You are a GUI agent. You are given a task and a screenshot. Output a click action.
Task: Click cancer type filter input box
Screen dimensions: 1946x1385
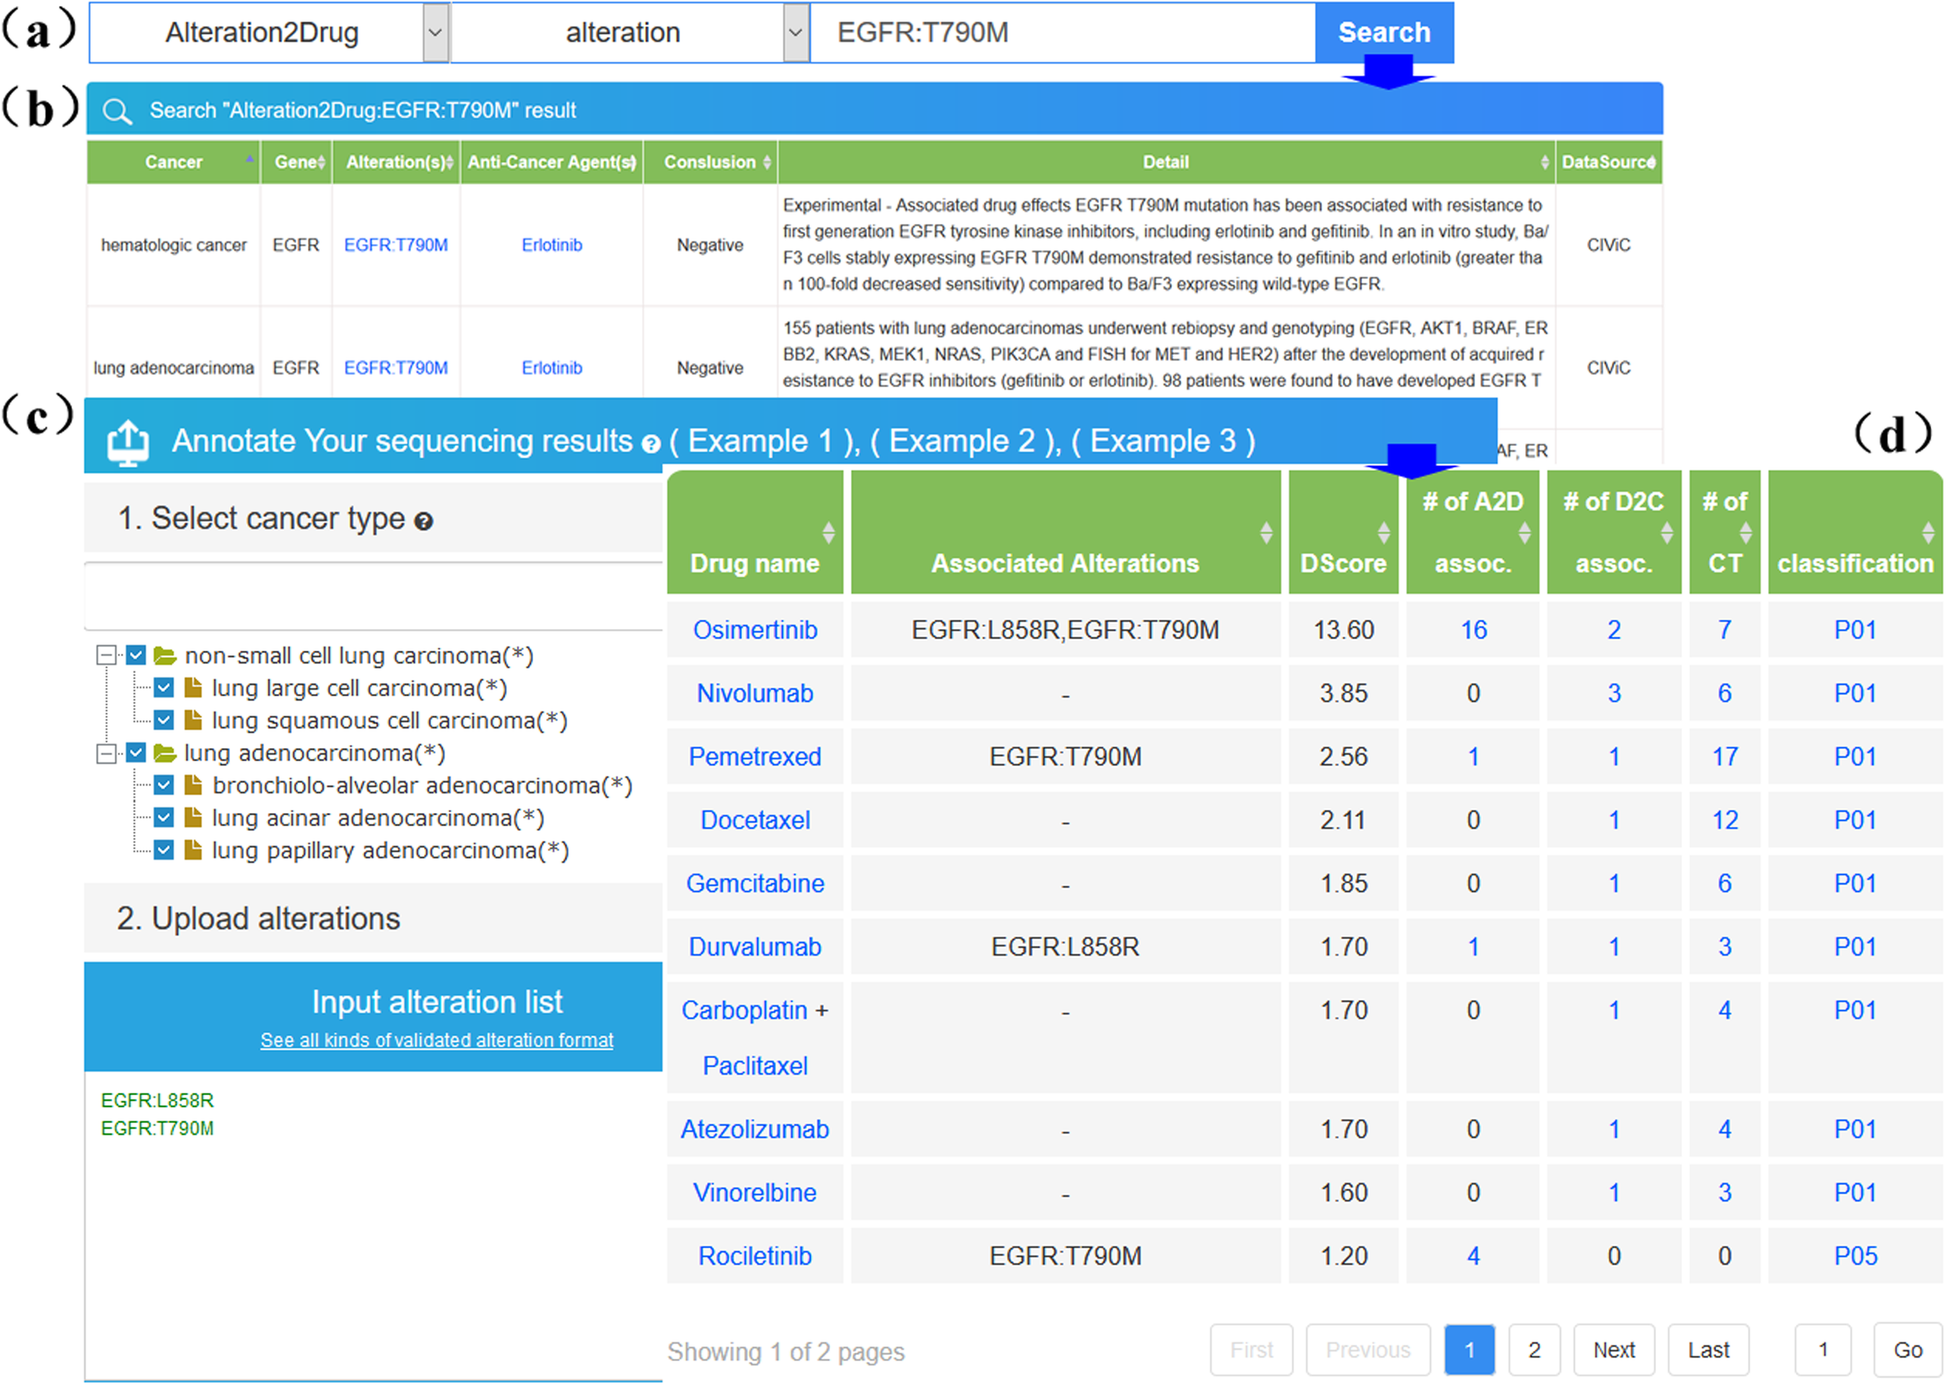tap(373, 597)
